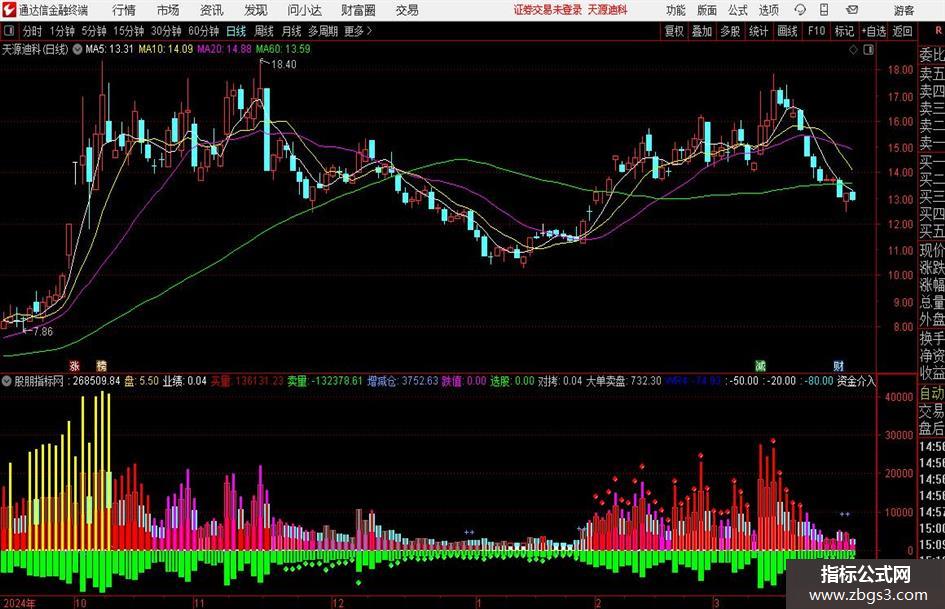
Task: Click the 7.86 low price label
Action: (43, 331)
